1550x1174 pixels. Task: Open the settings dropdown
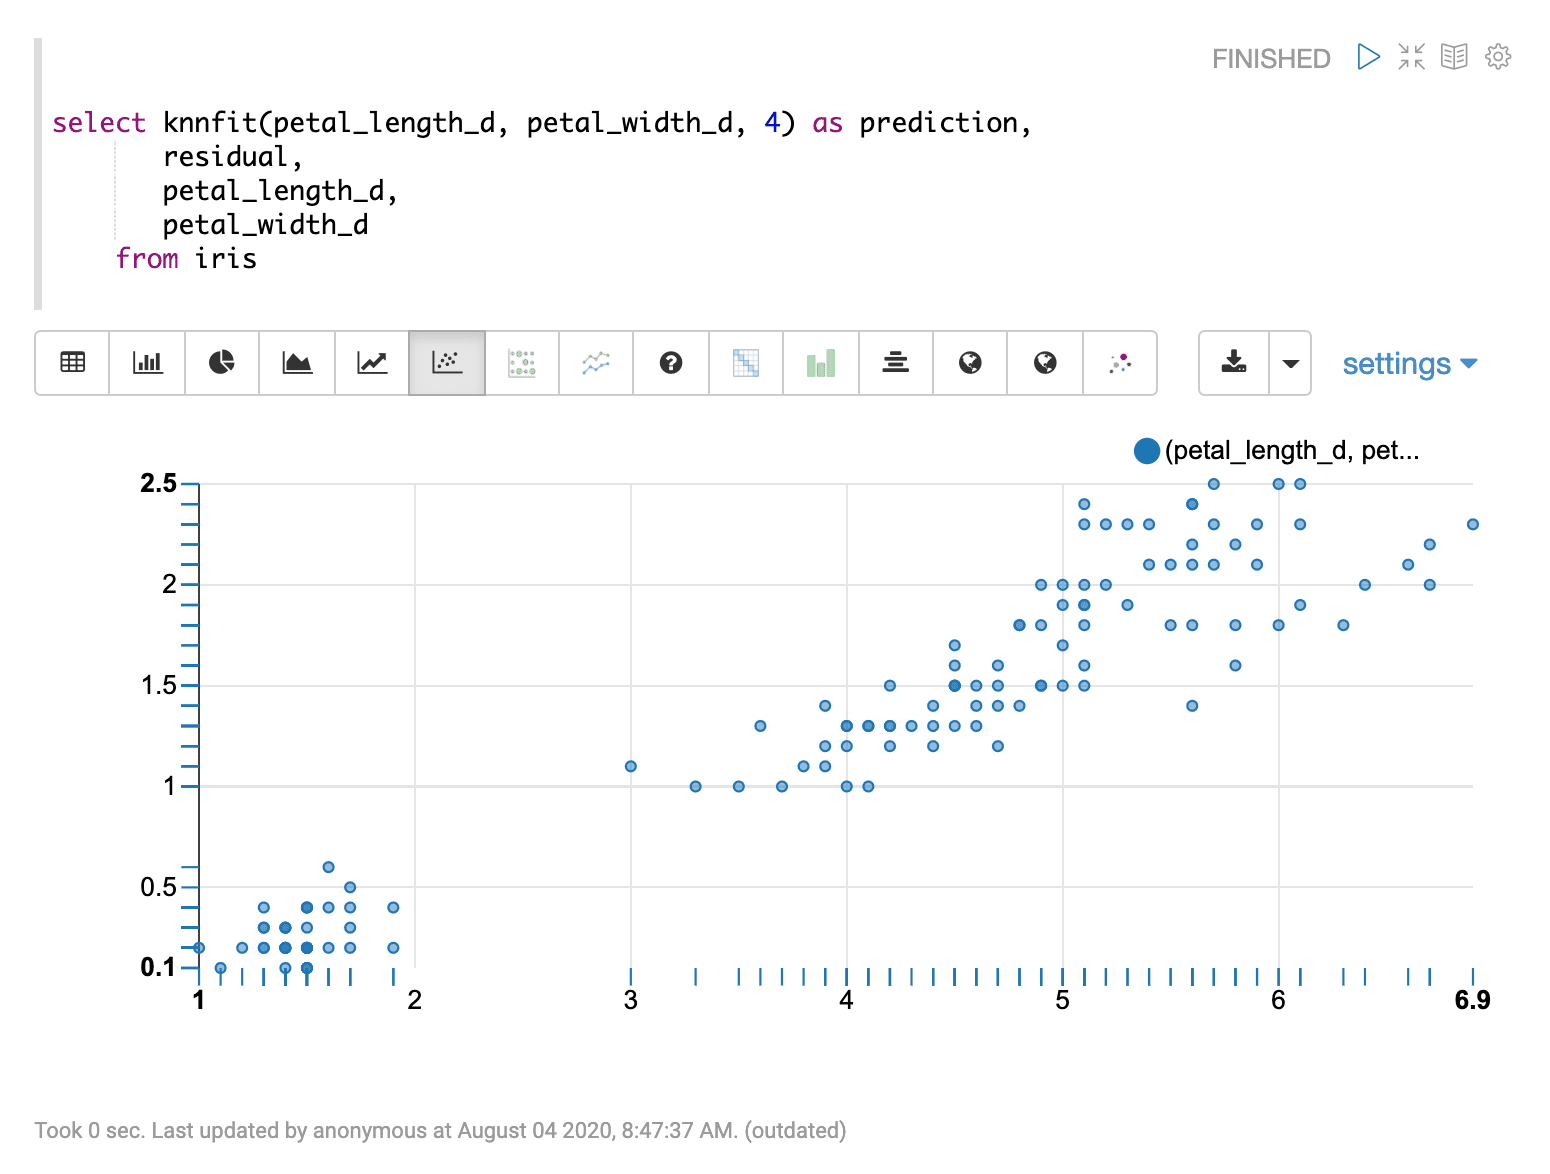pos(1409,363)
